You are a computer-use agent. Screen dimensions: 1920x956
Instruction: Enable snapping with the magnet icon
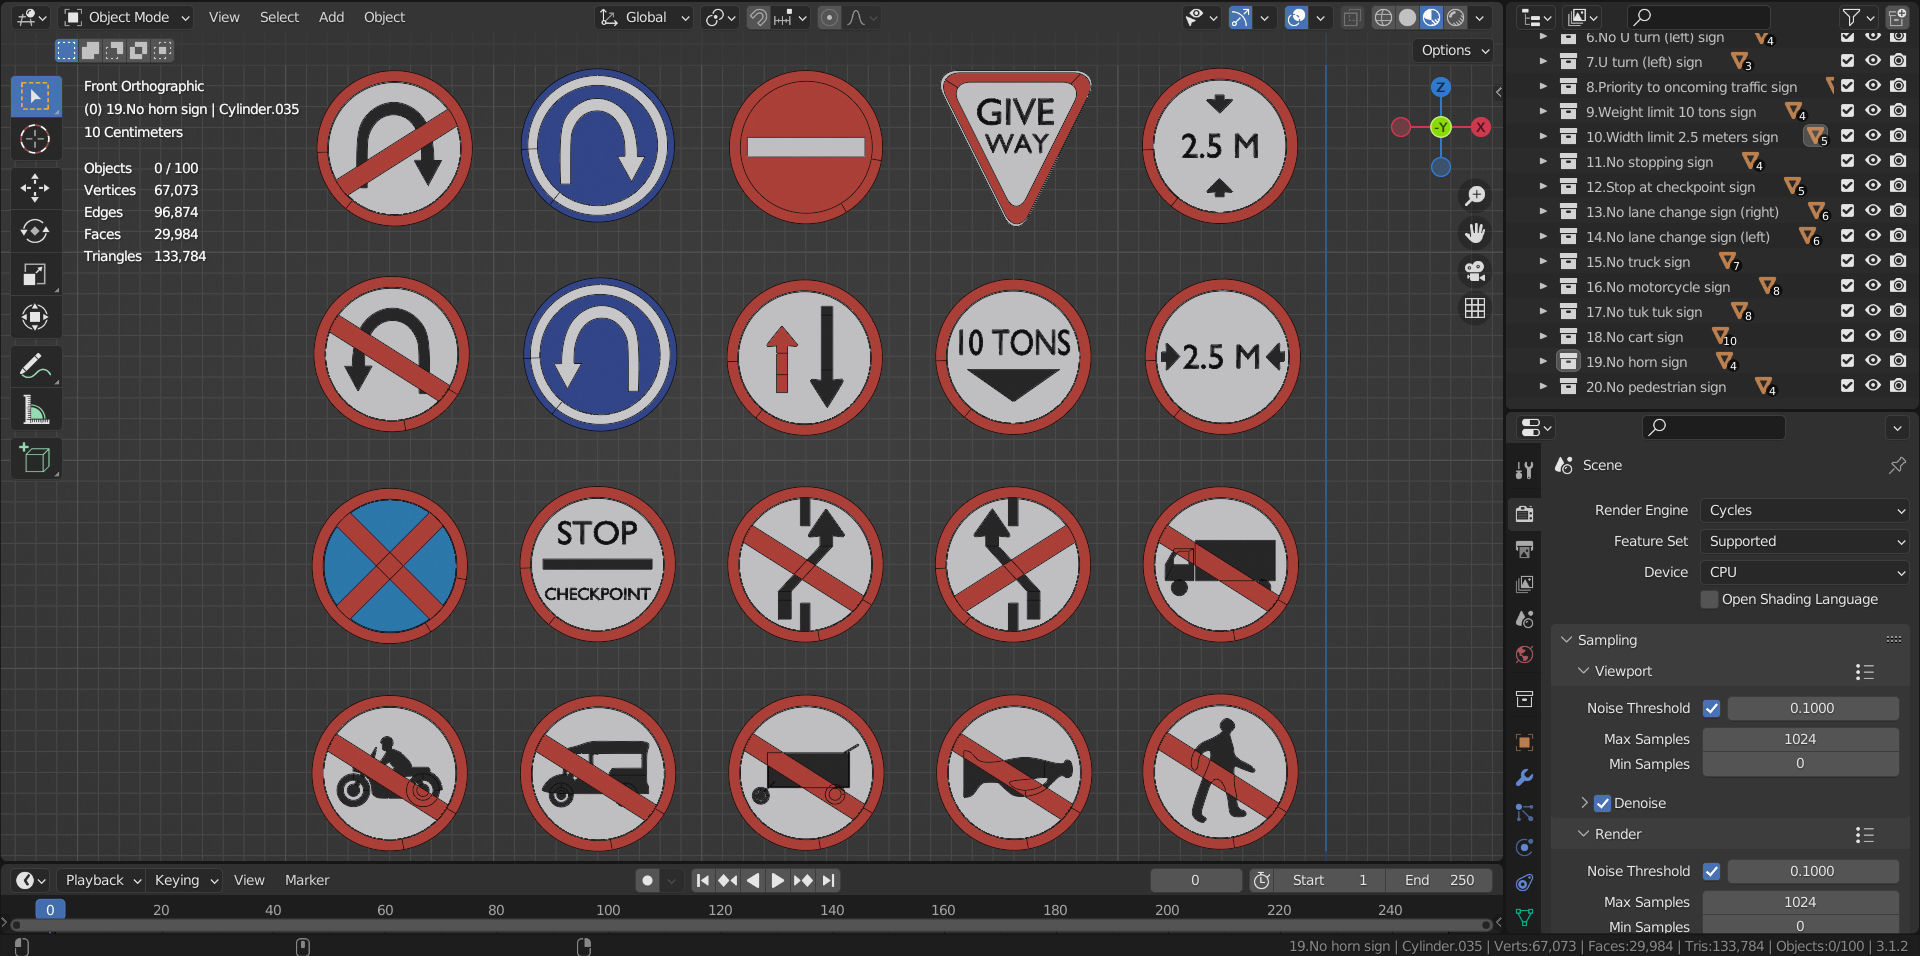point(757,17)
